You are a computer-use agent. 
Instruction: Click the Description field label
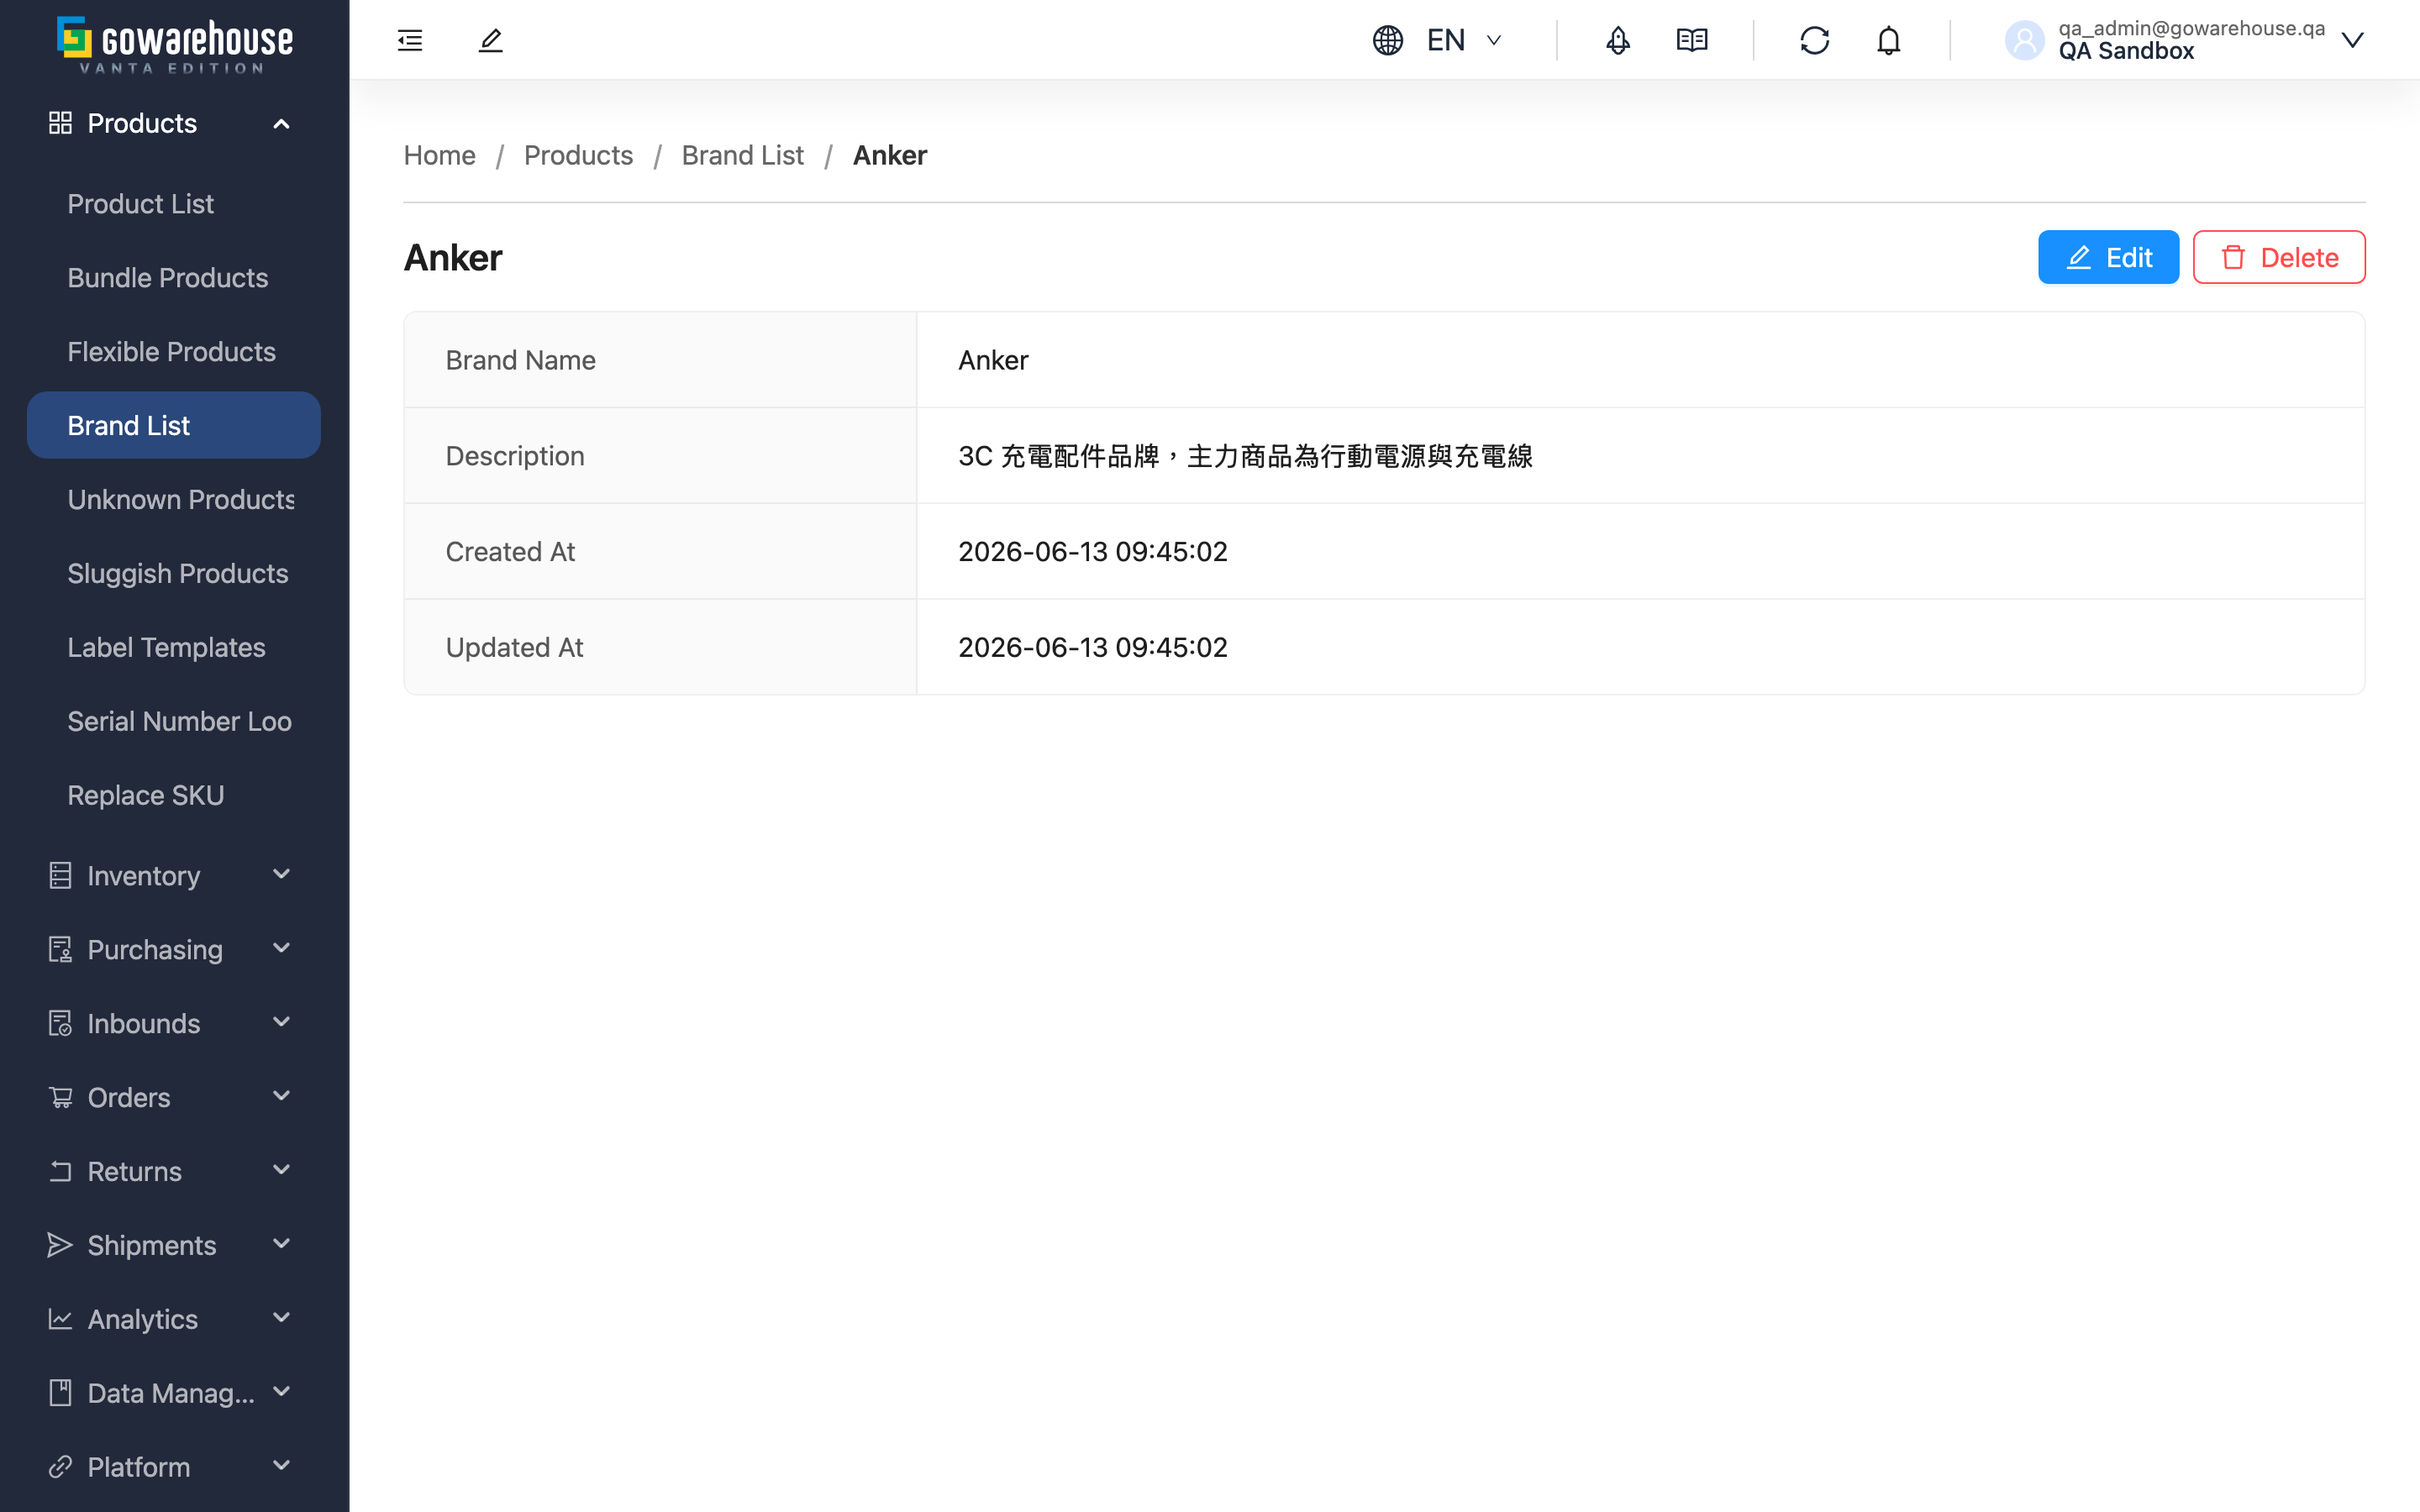pos(515,456)
